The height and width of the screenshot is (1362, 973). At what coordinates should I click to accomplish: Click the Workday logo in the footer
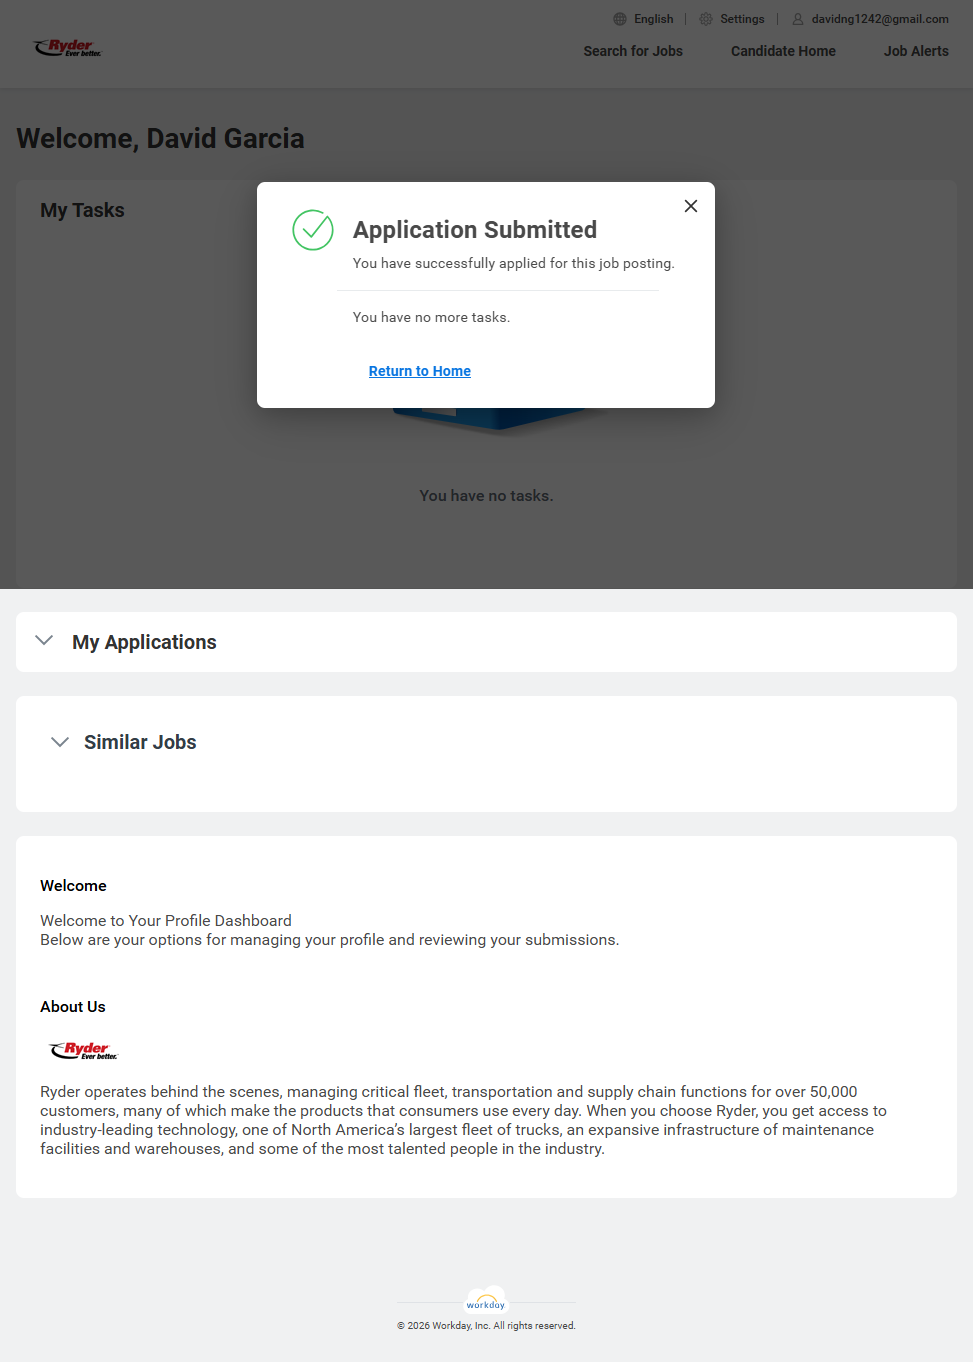[x=486, y=1302]
